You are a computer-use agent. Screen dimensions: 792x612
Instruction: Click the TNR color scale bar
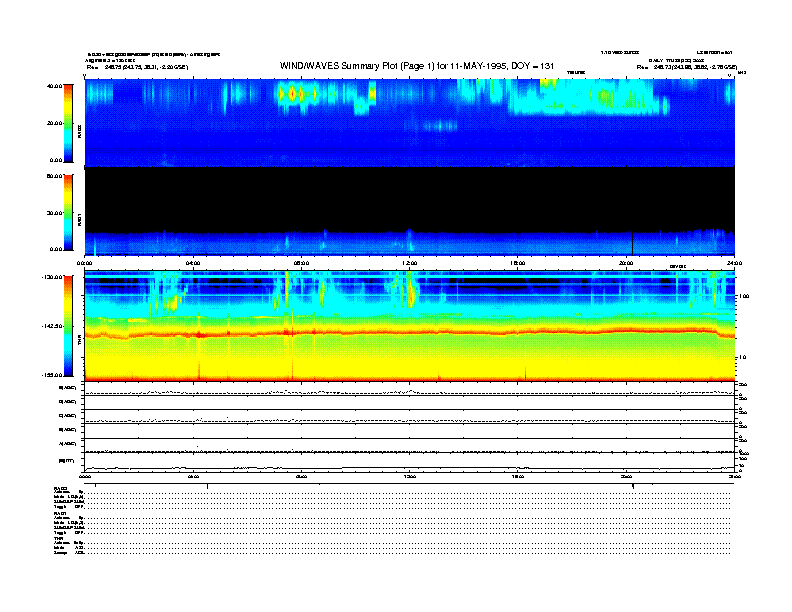pyautogui.click(x=68, y=326)
